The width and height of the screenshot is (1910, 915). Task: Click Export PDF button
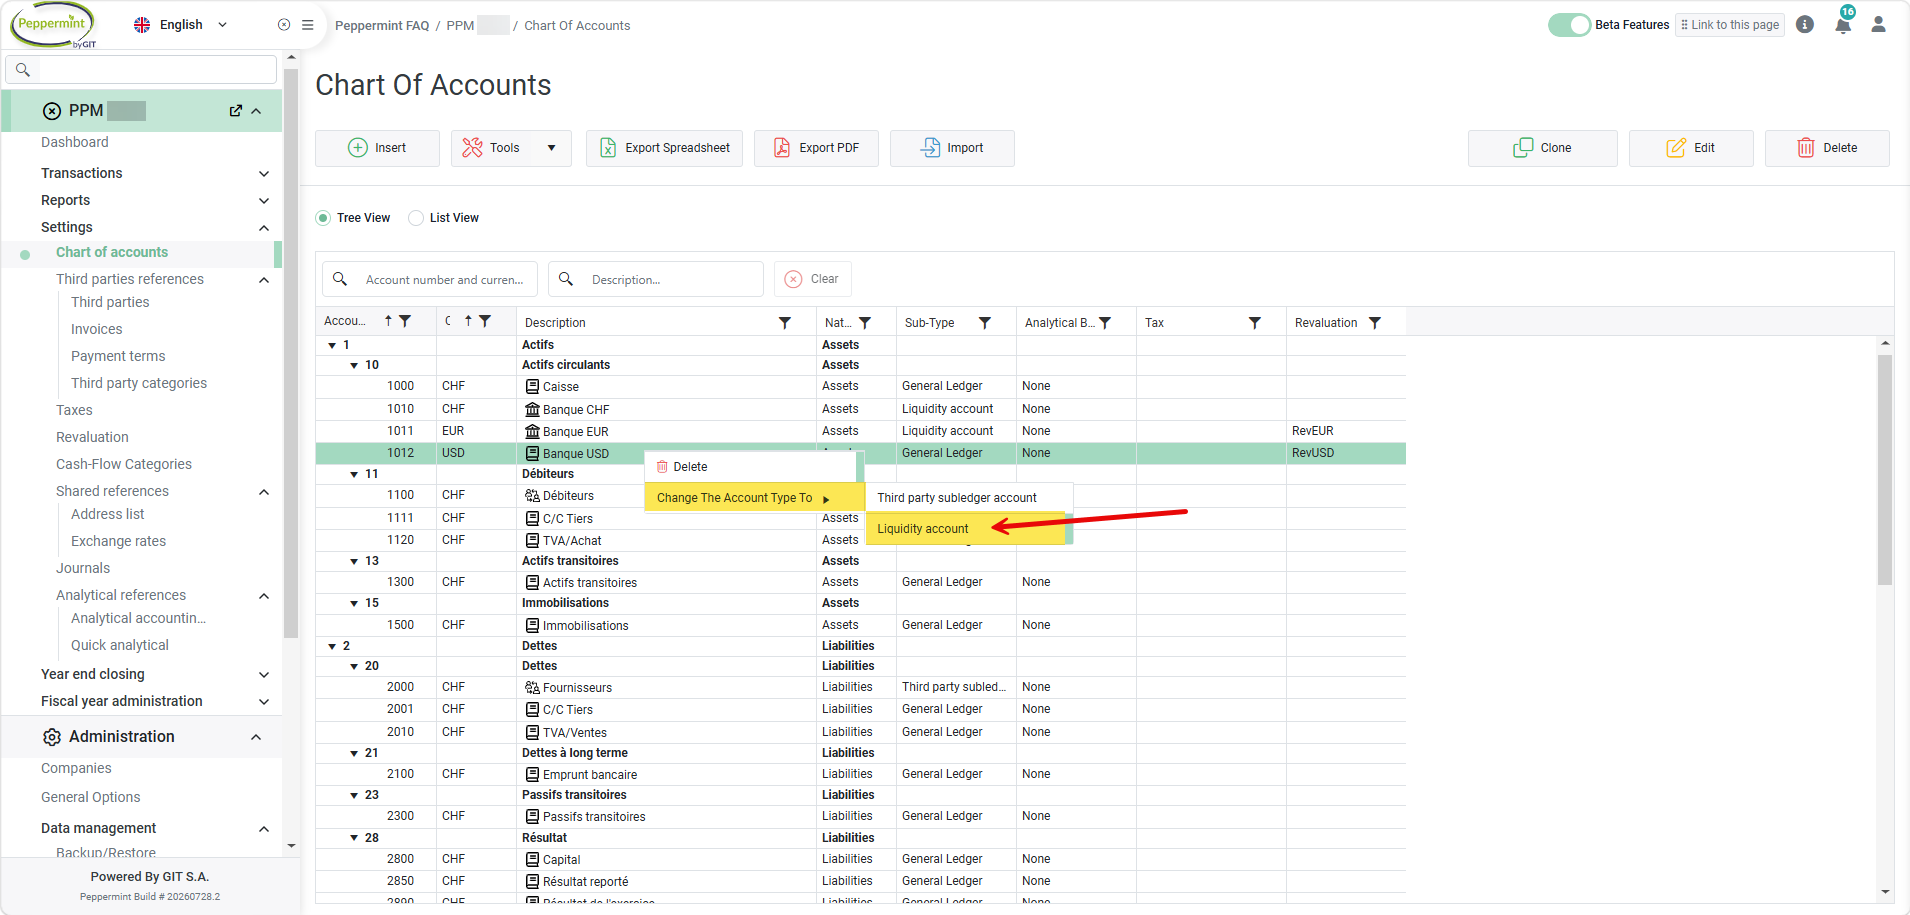click(x=816, y=148)
